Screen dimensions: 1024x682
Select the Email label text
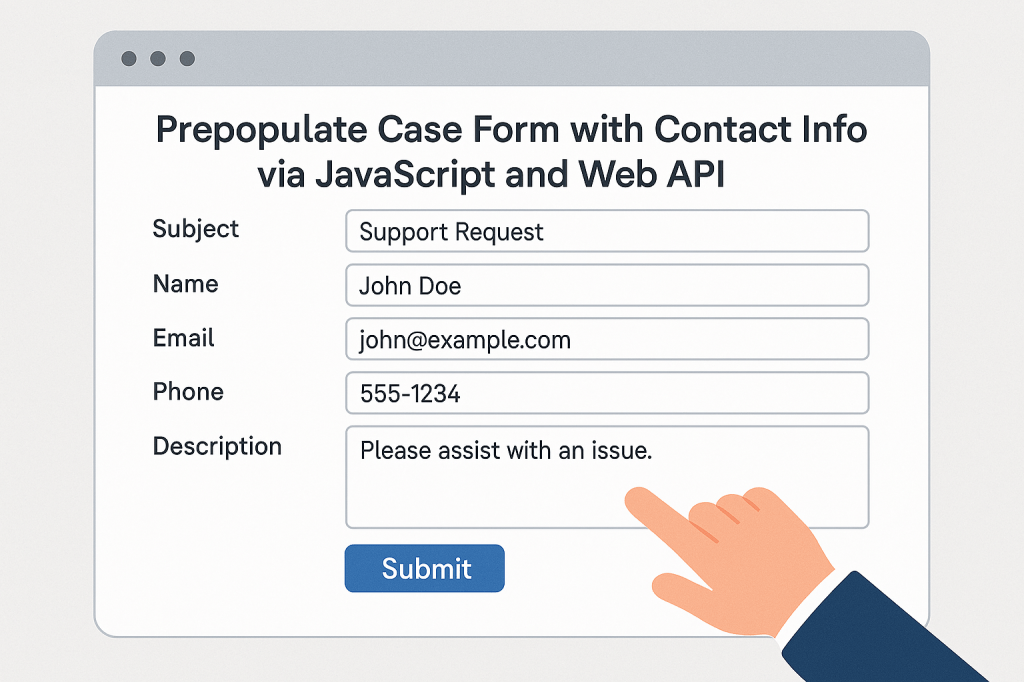click(183, 338)
